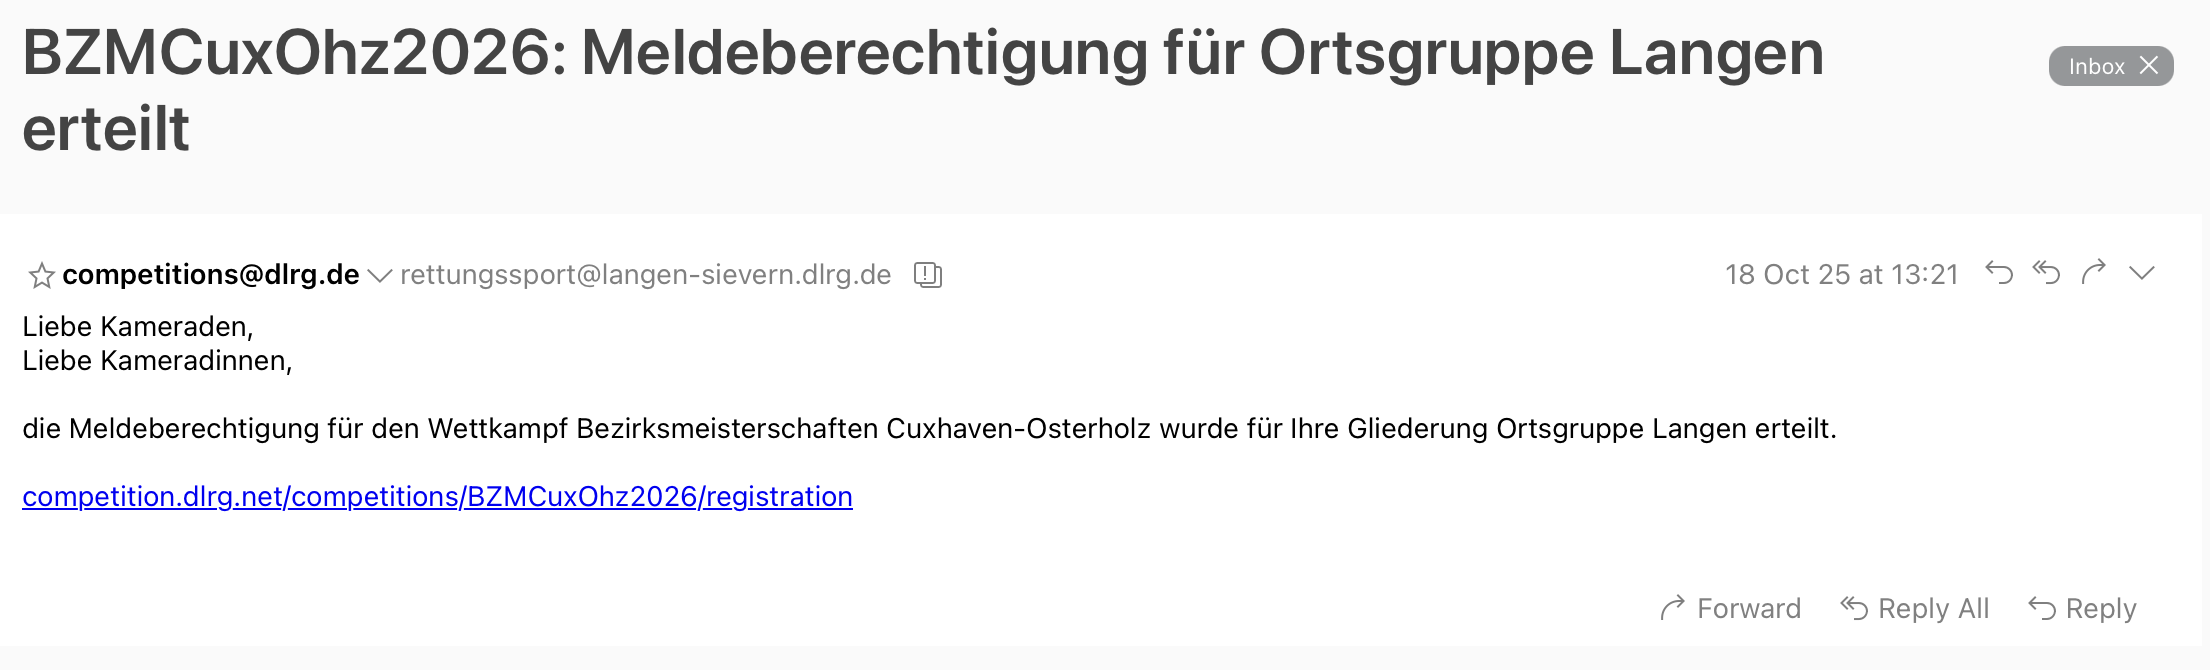
Task: Click the 18 Oct 25 at 13:21 timestamp
Action: tap(1841, 274)
